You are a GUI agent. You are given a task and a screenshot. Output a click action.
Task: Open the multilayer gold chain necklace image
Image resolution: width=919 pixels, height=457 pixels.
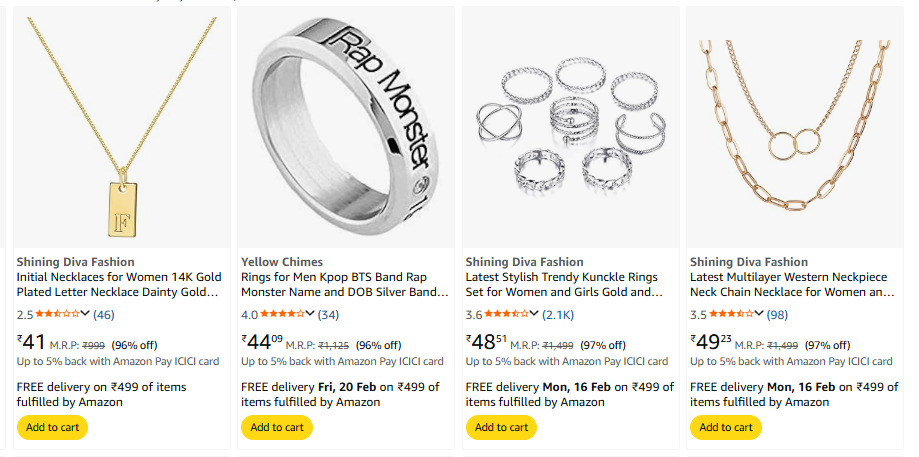pyautogui.click(x=794, y=128)
